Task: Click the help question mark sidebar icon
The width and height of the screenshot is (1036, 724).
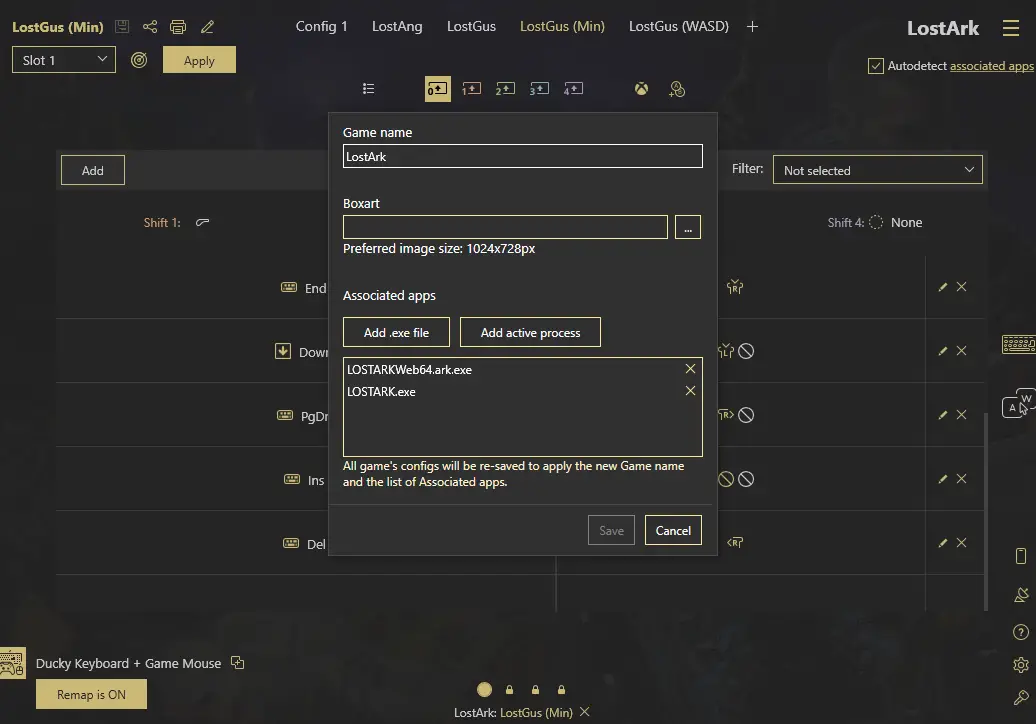Action: [x=1021, y=632]
